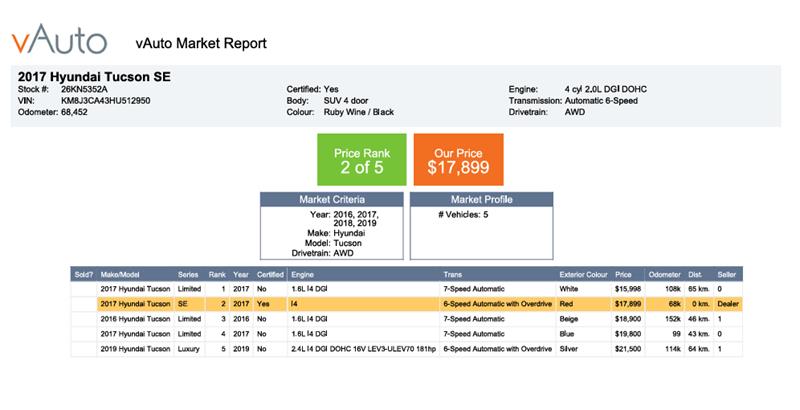The height and width of the screenshot is (410, 800).
Task: Click the green Price Rank 2 of 5 box
Action: click(x=362, y=160)
